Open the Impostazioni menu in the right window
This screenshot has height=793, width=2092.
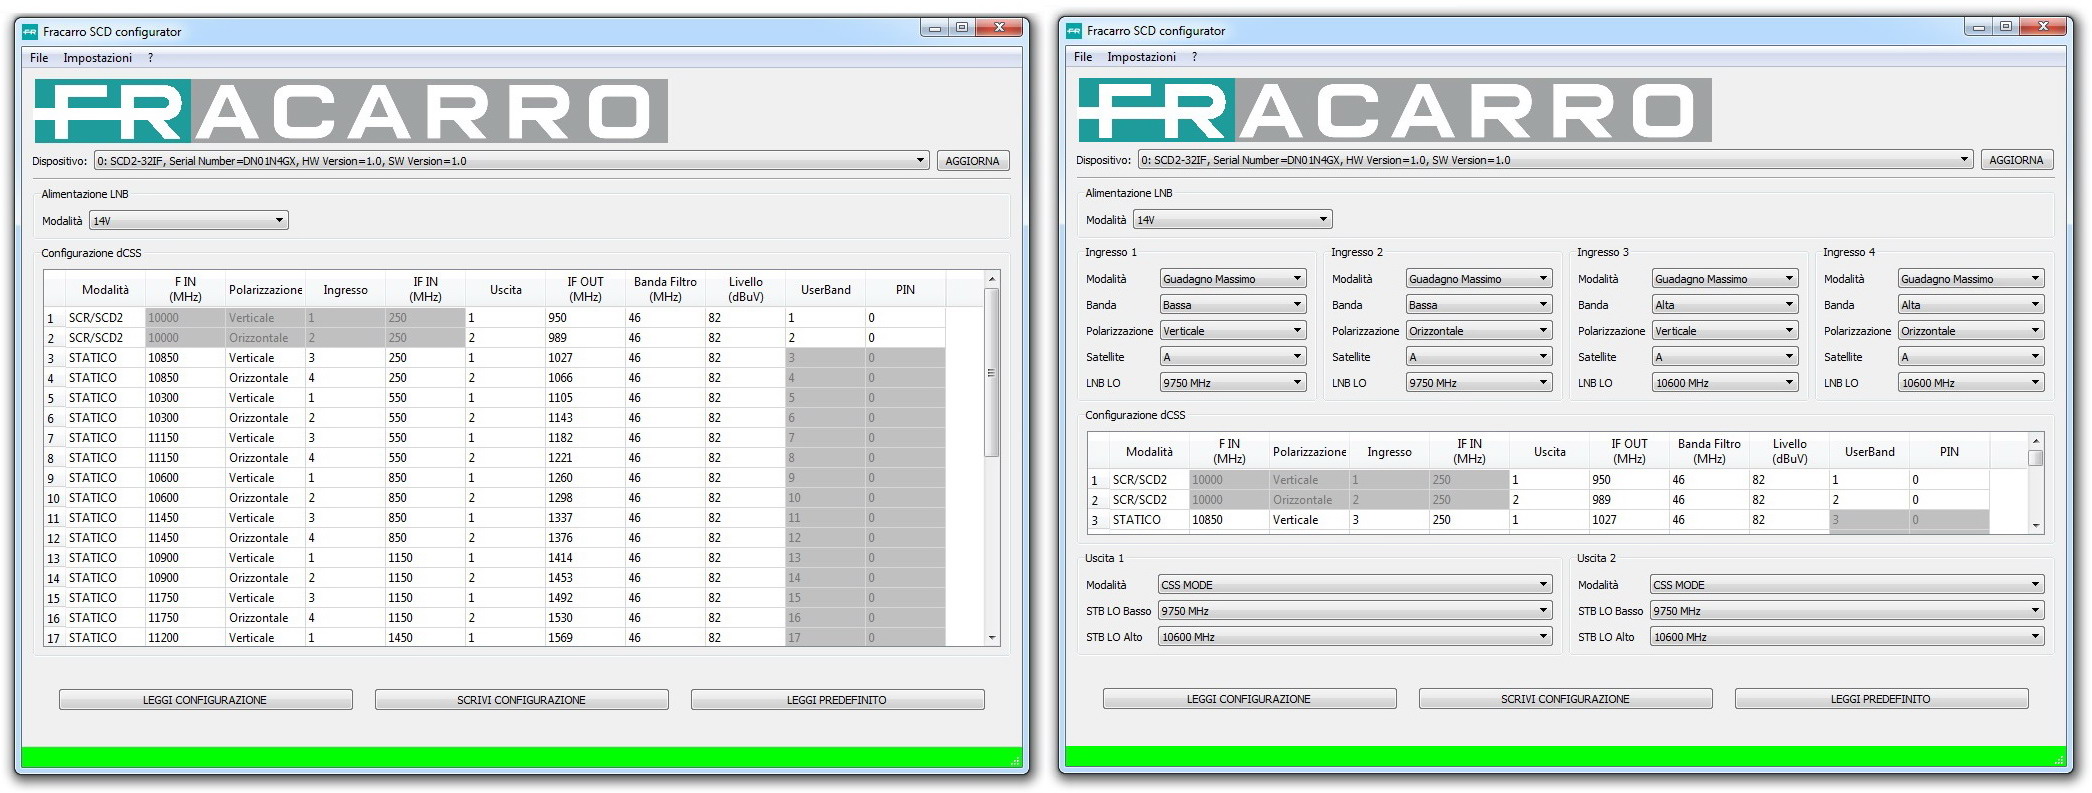[x=1141, y=57]
